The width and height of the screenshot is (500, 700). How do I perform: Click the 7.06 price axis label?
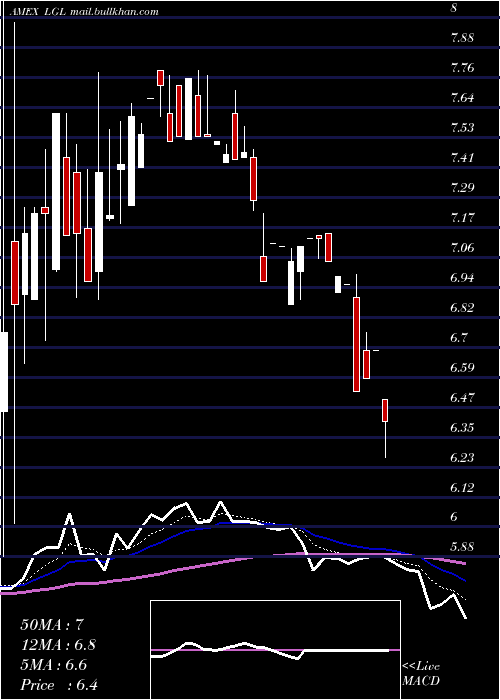(x=462, y=248)
